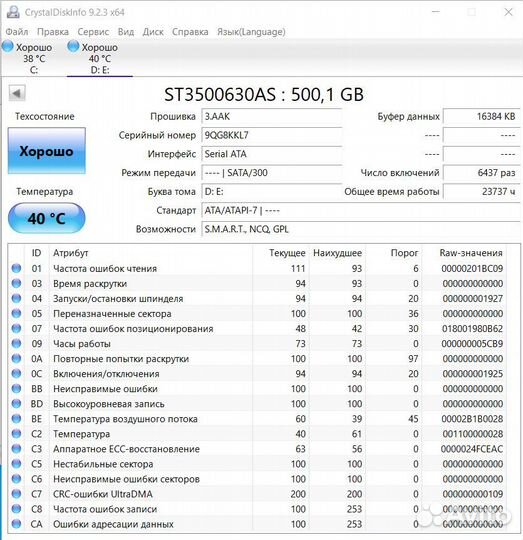The width and height of the screenshot is (523, 540).
Task: Select 'Частота ошибок чтения' attribute text
Action: pos(105,268)
